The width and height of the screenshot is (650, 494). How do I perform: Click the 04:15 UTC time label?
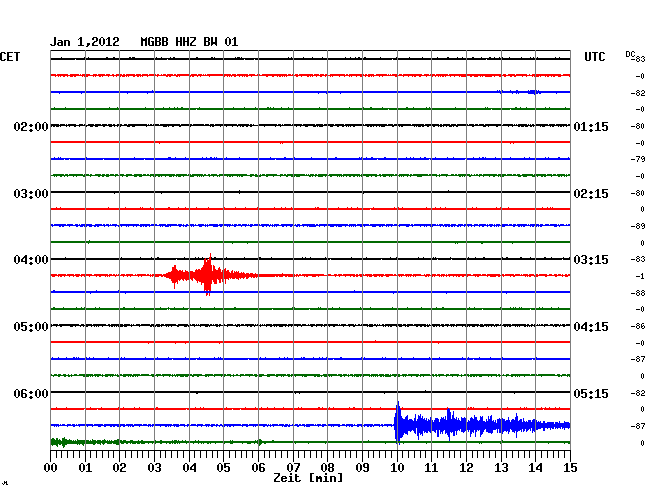pyautogui.click(x=591, y=327)
